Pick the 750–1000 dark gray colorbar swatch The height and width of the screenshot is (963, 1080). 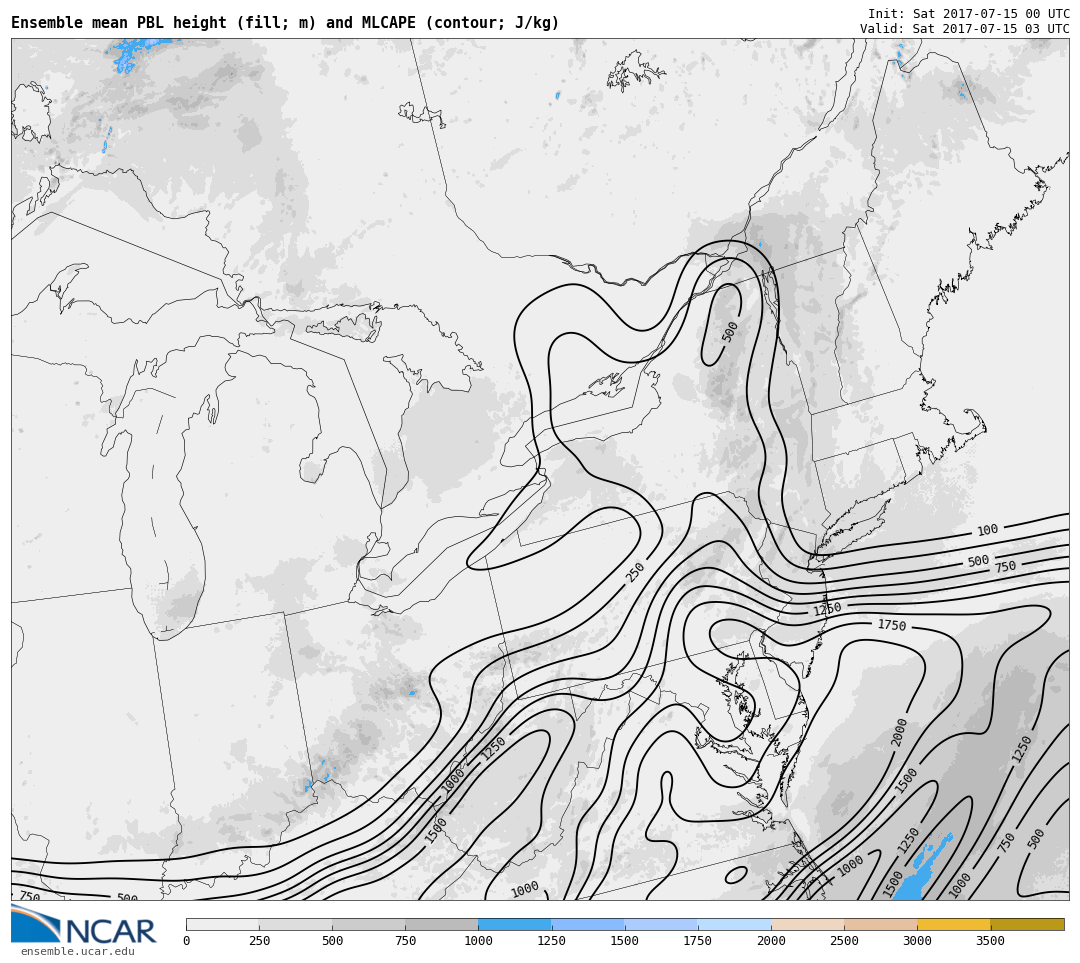tap(442, 924)
